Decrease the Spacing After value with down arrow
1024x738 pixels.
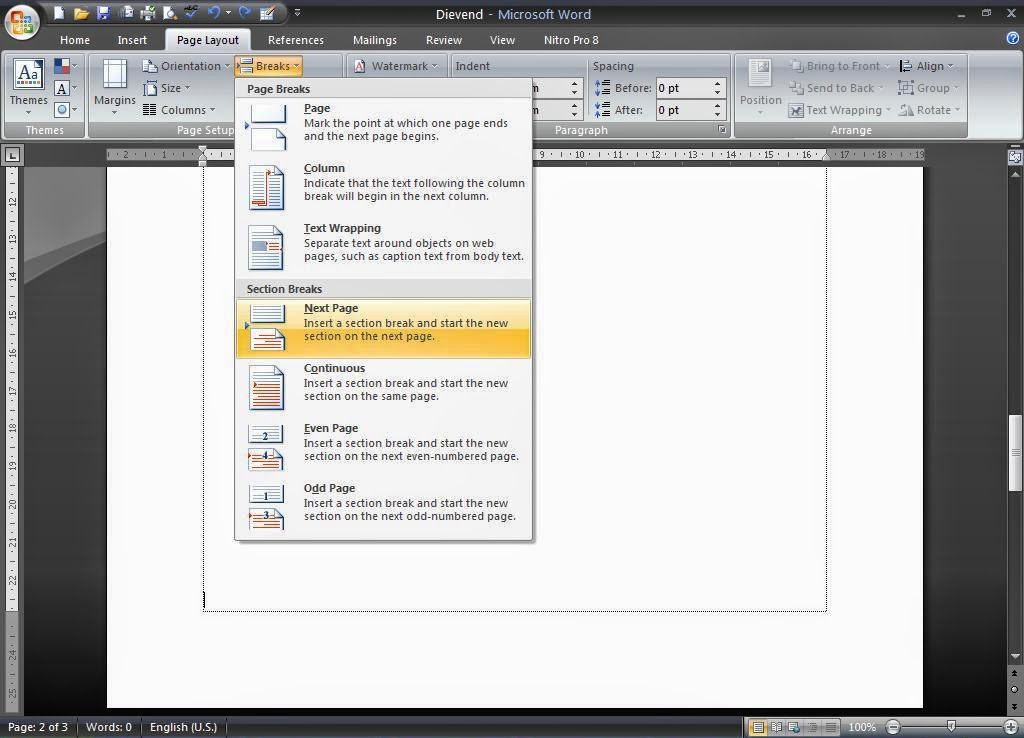(718, 114)
